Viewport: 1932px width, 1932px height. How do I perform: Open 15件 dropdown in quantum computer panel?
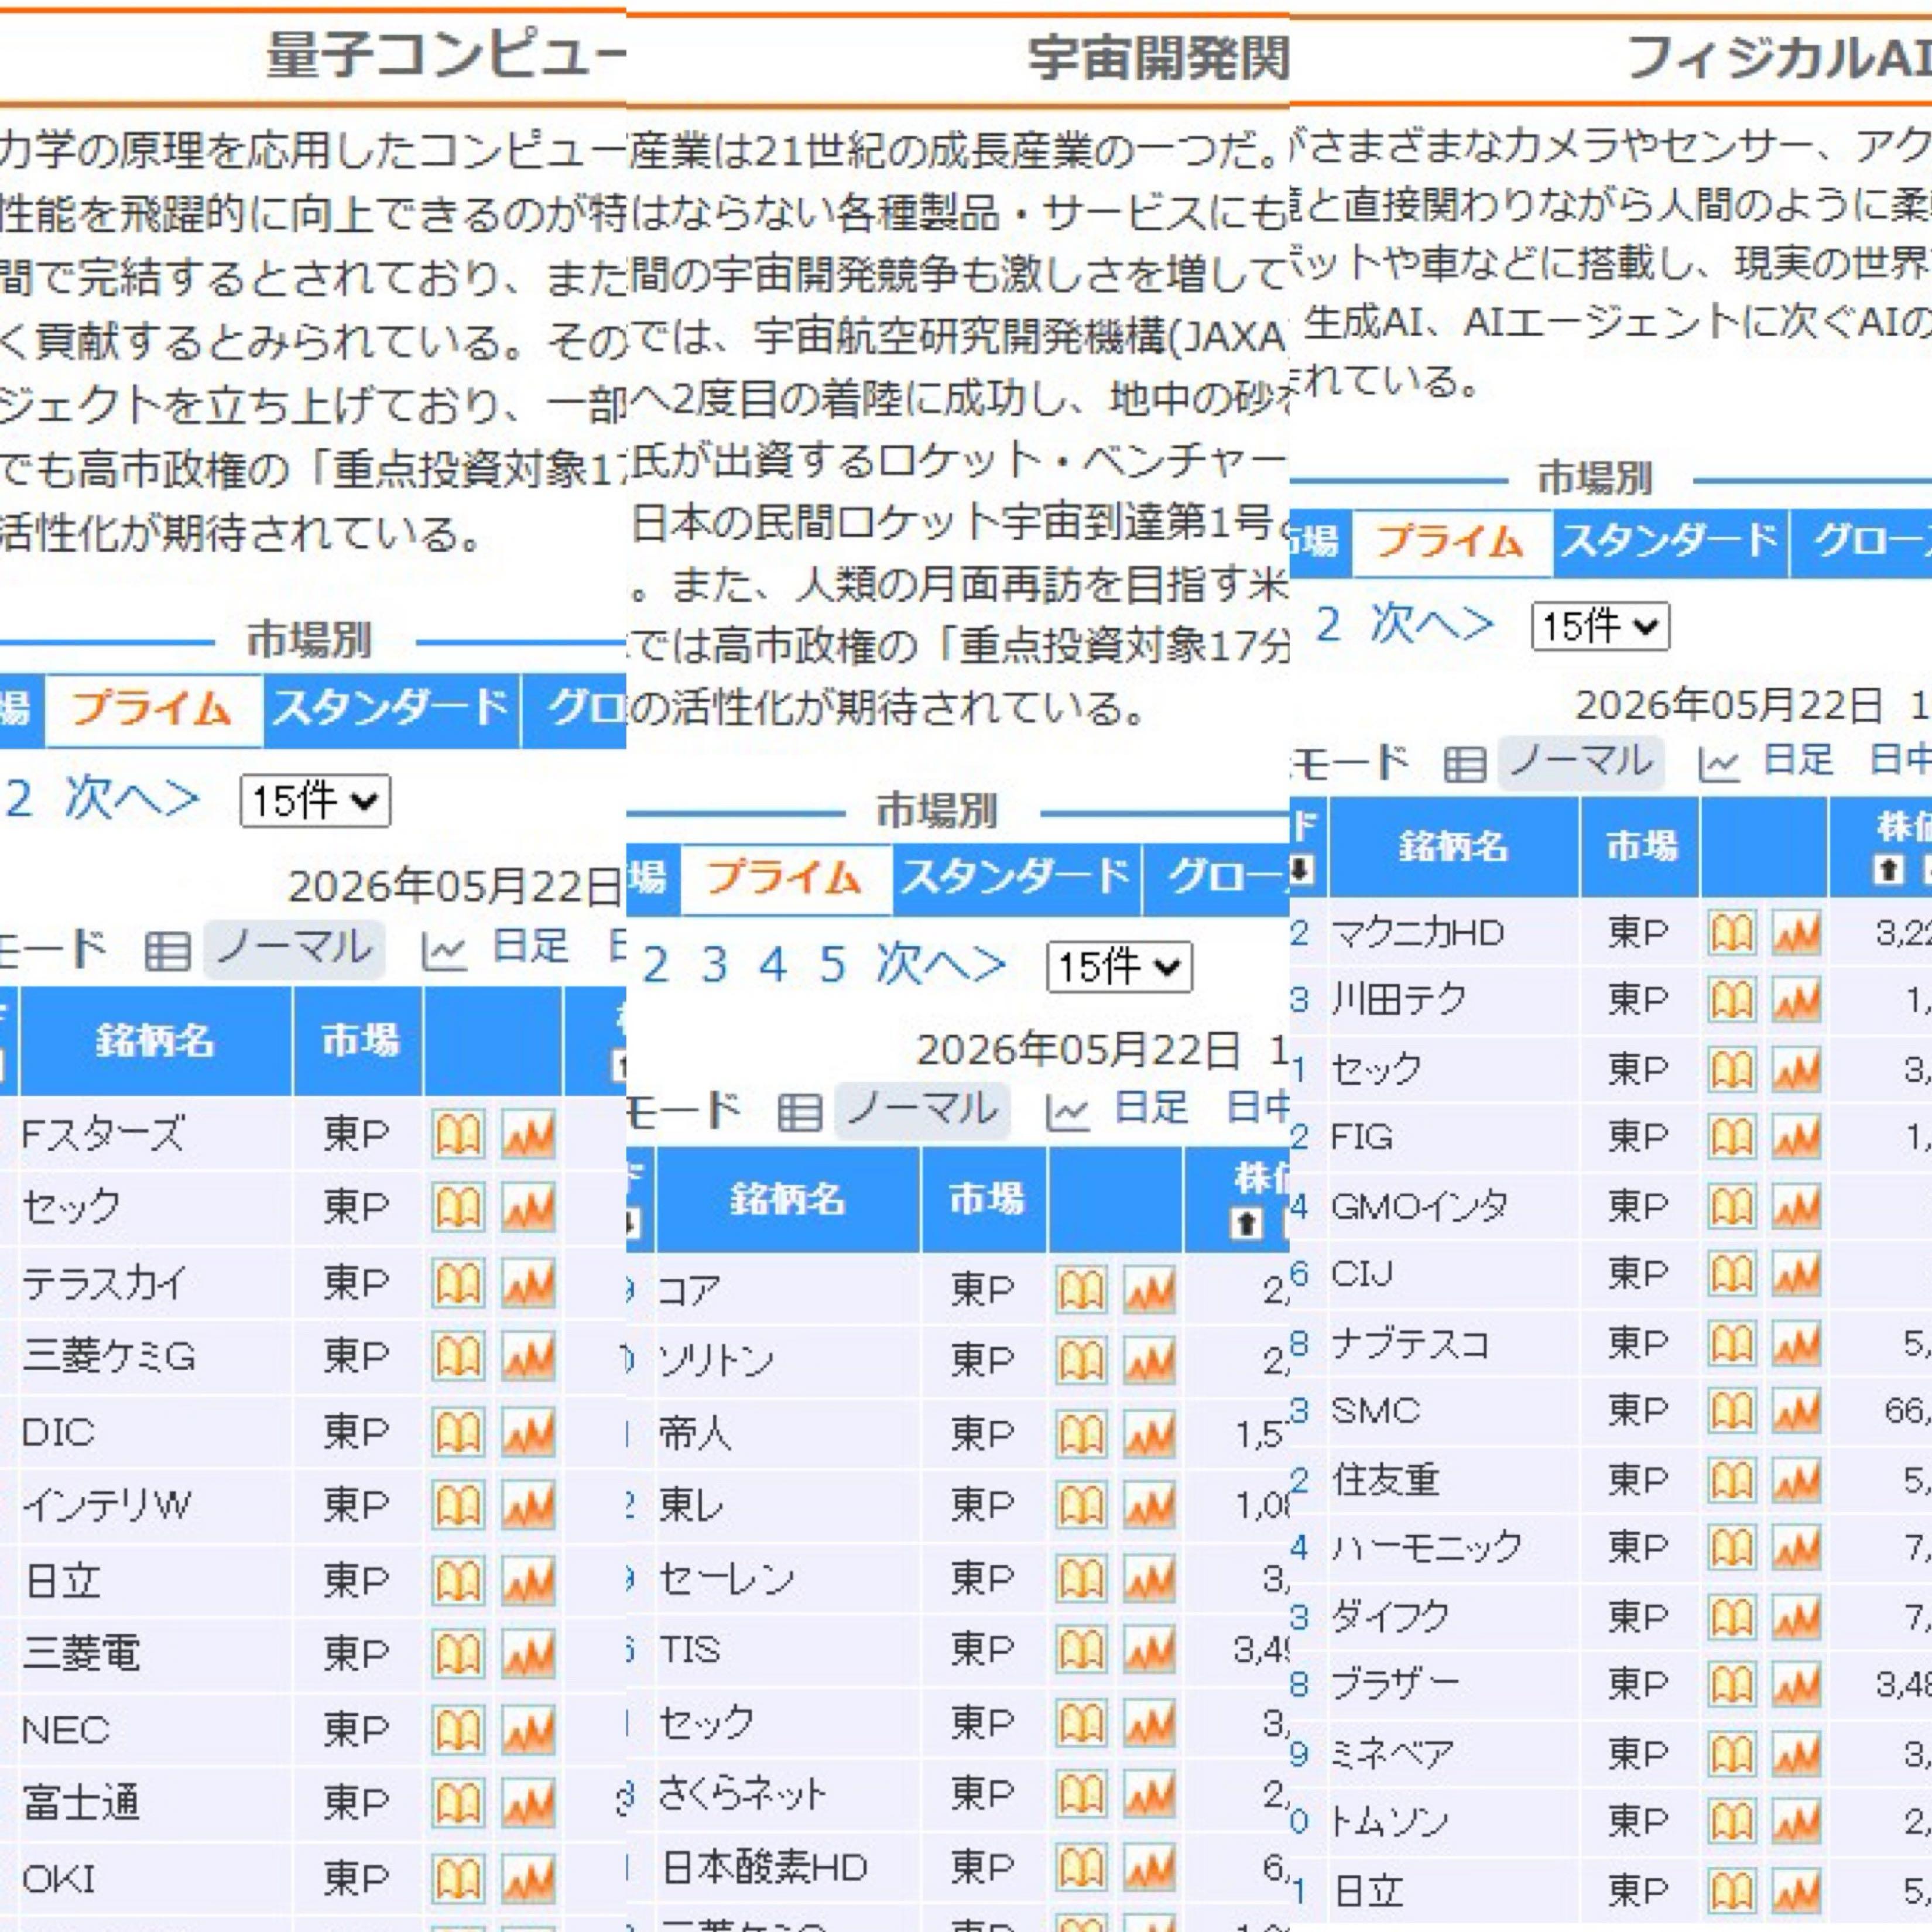[315, 801]
